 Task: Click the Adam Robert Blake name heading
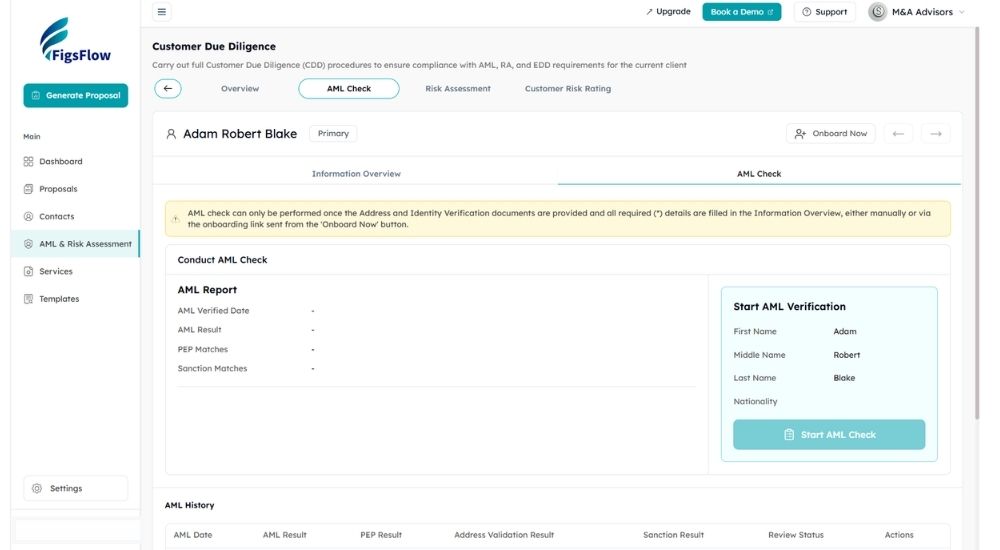click(x=240, y=133)
